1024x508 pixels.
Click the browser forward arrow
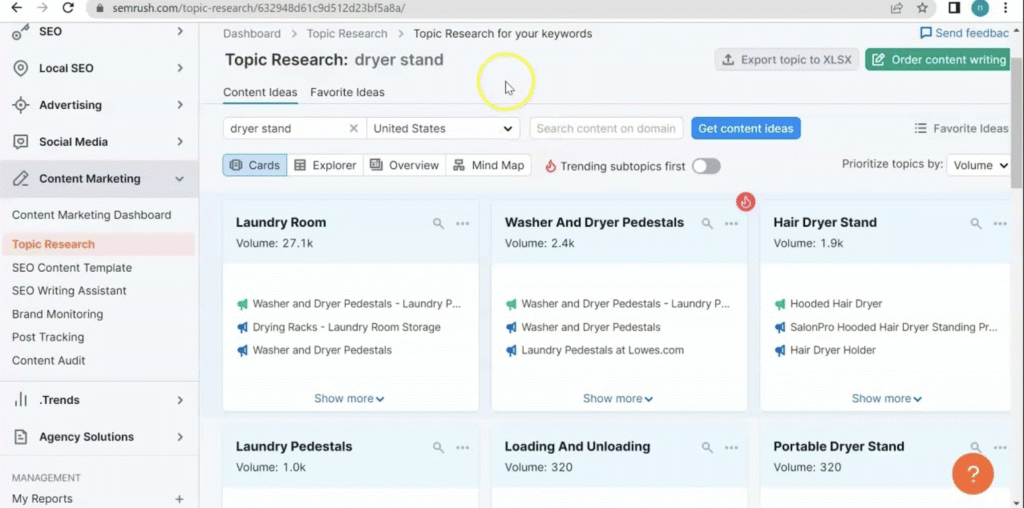42,8
